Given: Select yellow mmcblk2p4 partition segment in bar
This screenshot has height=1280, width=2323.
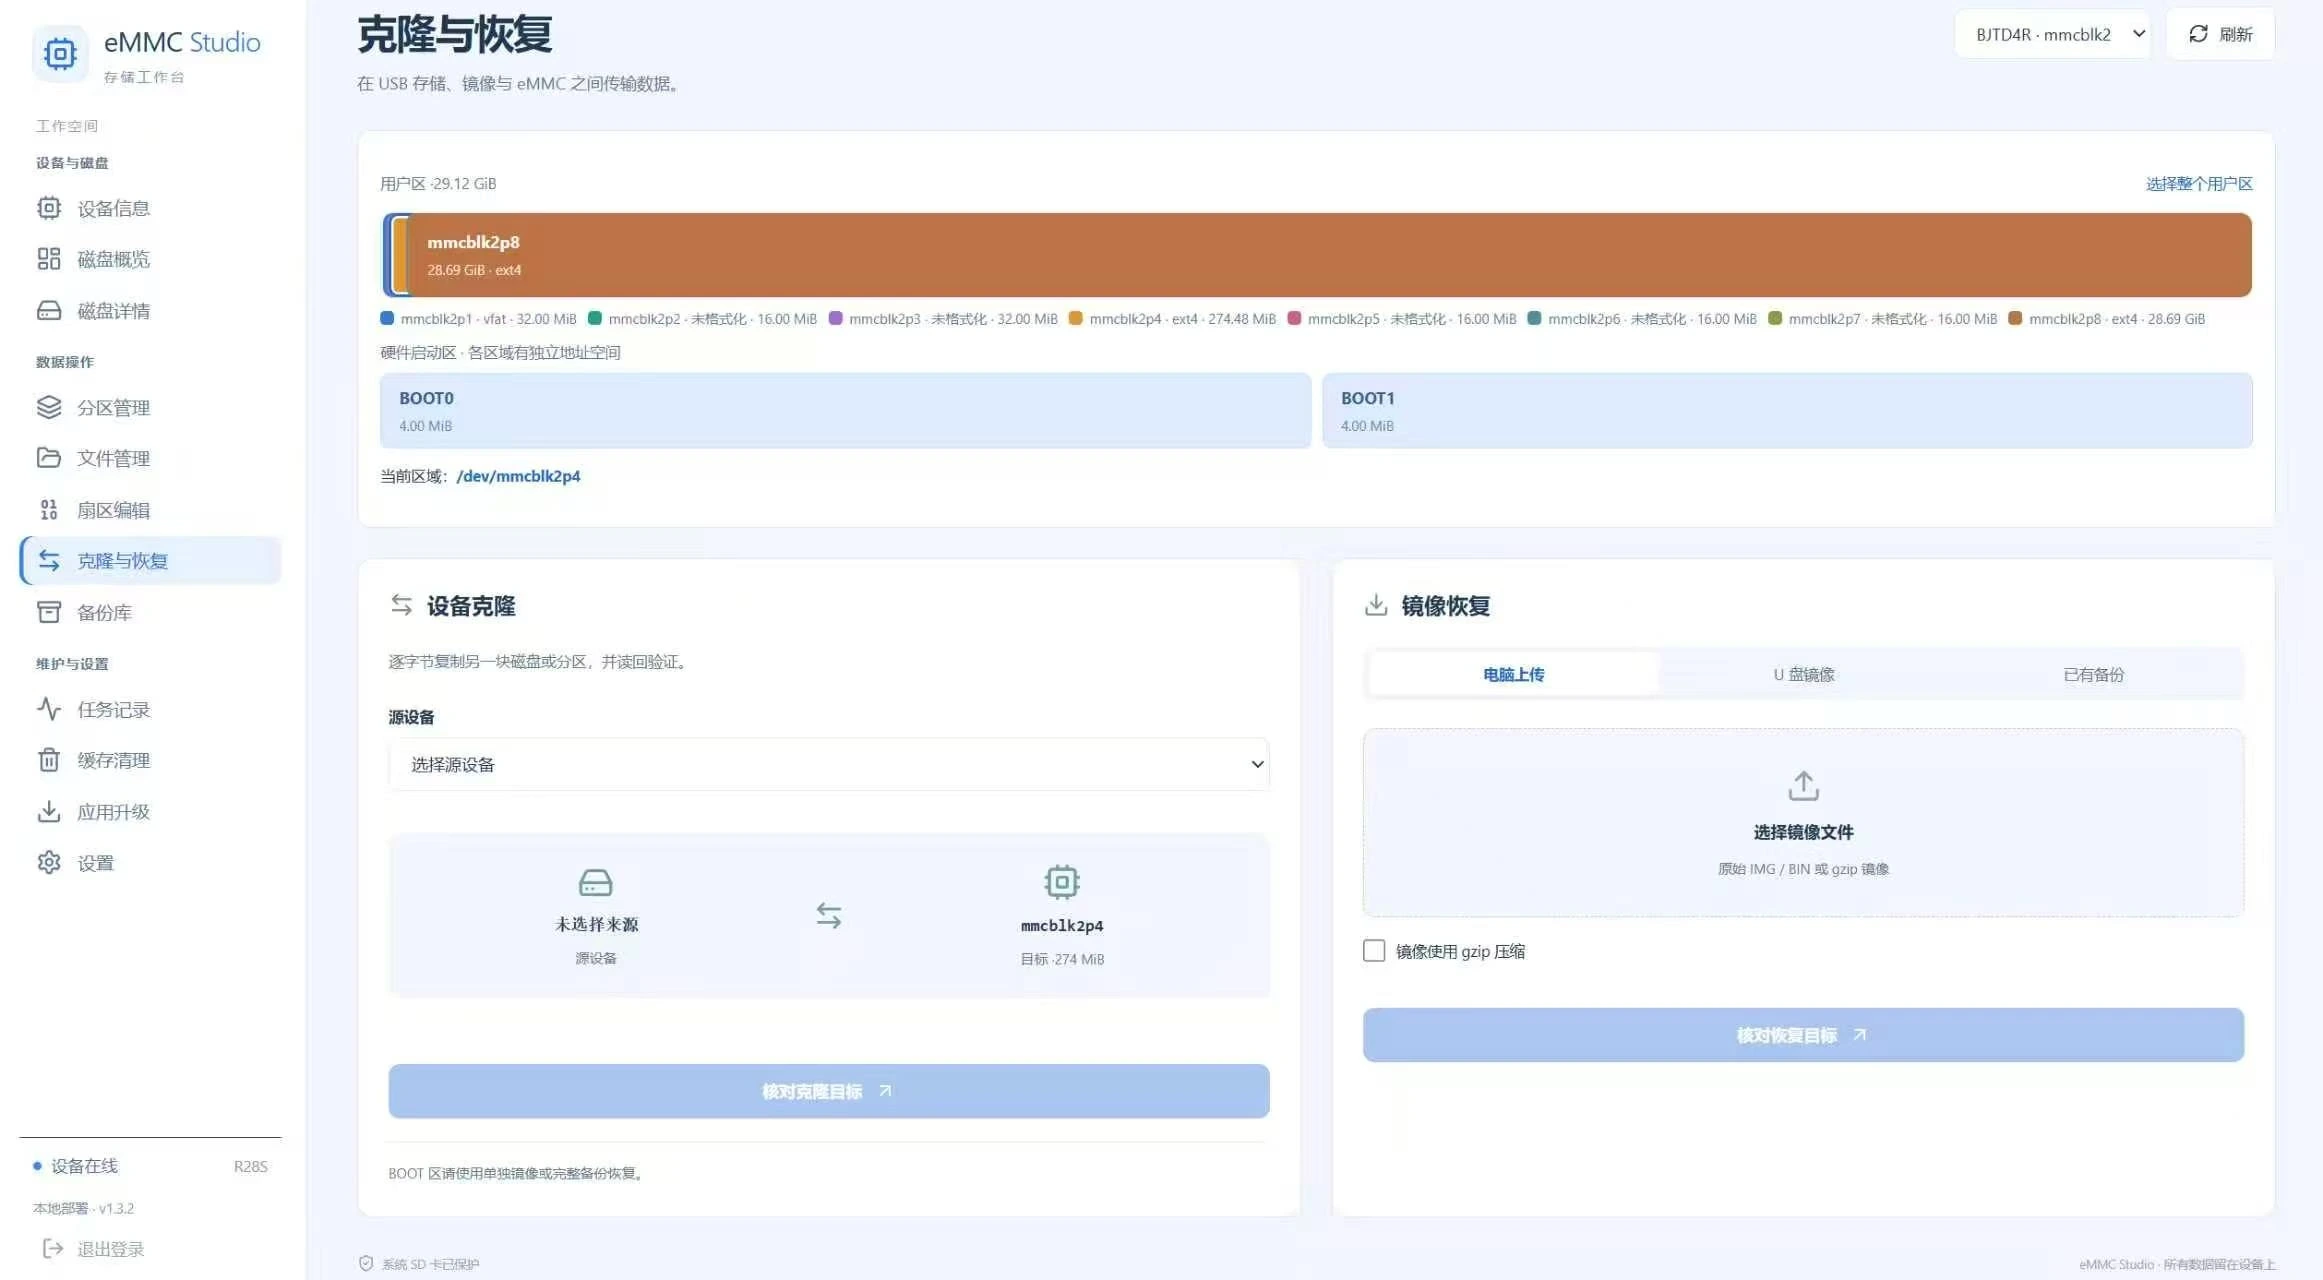Looking at the screenshot, I should point(400,255).
